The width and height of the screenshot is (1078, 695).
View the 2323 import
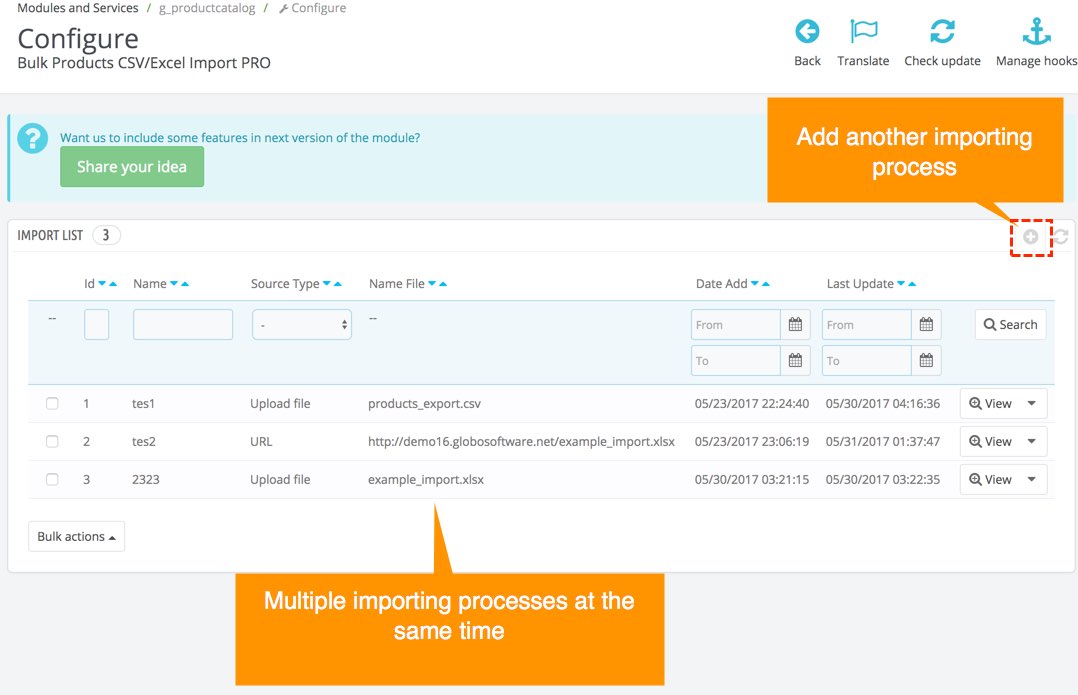point(991,479)
